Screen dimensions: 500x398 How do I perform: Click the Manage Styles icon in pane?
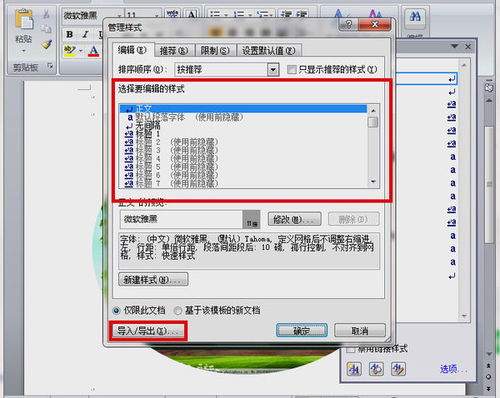click(398, 369)
